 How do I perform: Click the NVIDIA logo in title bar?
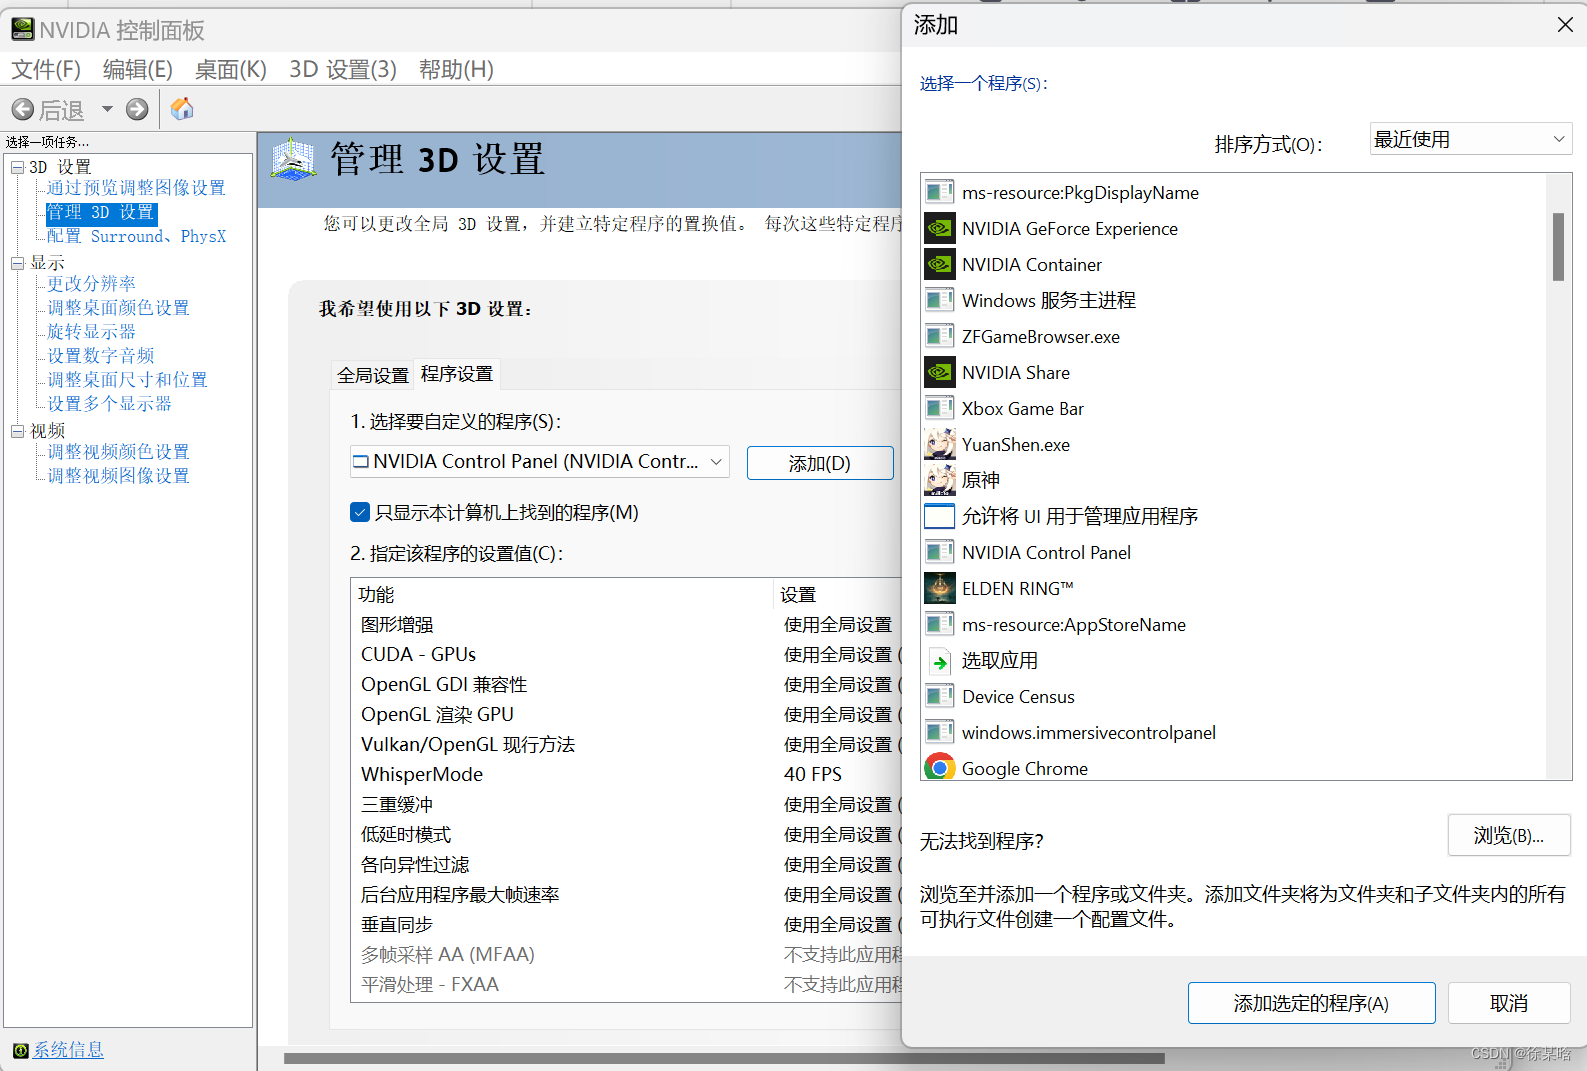point(22,30)
